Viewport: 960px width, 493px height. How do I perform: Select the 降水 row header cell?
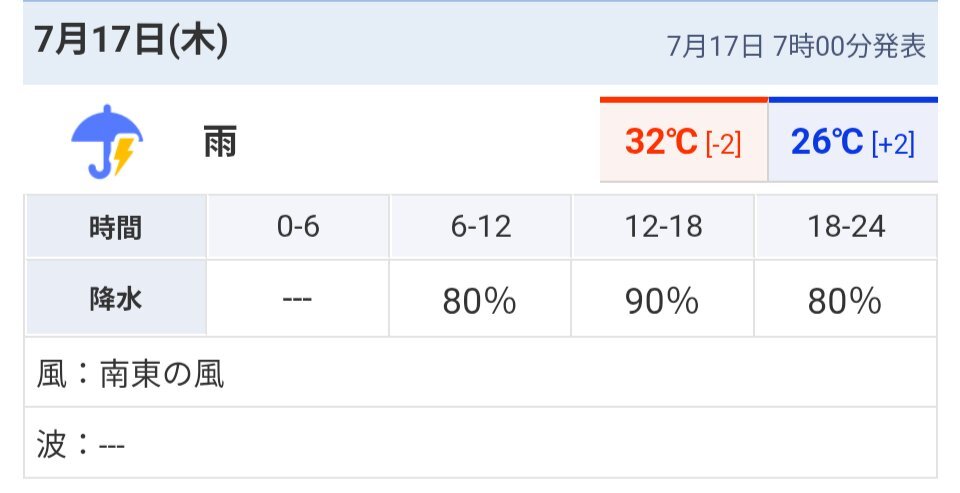coord(116,299)
